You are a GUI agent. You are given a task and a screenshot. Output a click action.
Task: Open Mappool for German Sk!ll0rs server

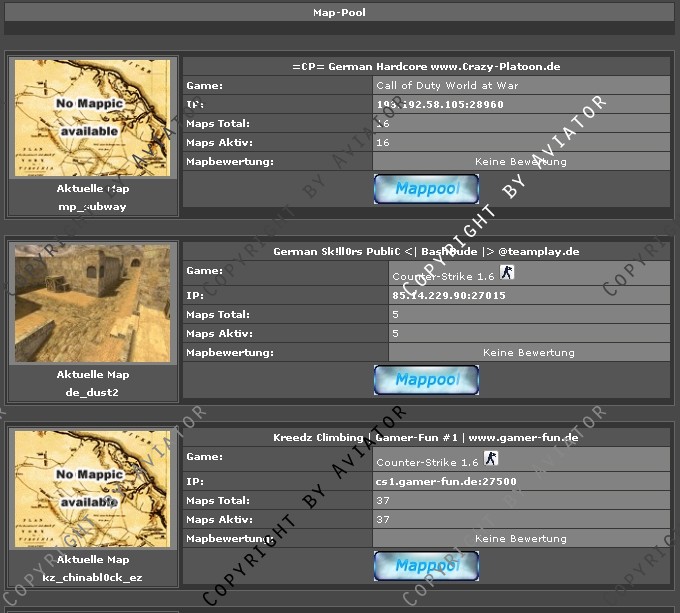[x=426, y=379]
